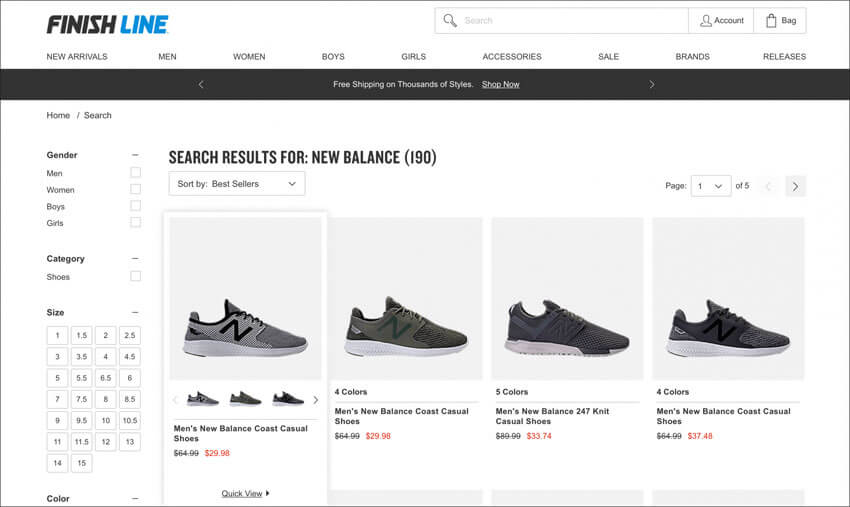Image resolution: width=850 pixels, height=507 pixels.
Task: Open the New Arrivals menu
Action: [77, 56]
